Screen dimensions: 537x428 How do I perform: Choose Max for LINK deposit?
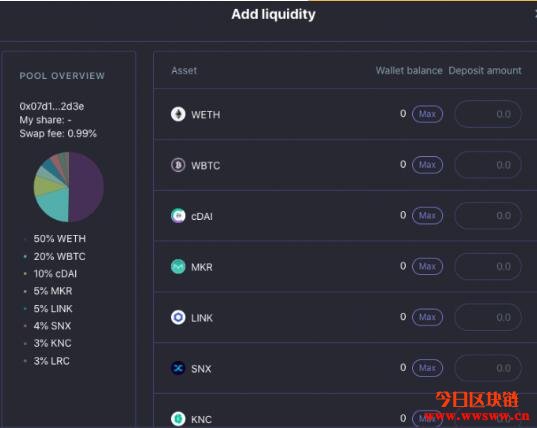click(x=427, y=317)
